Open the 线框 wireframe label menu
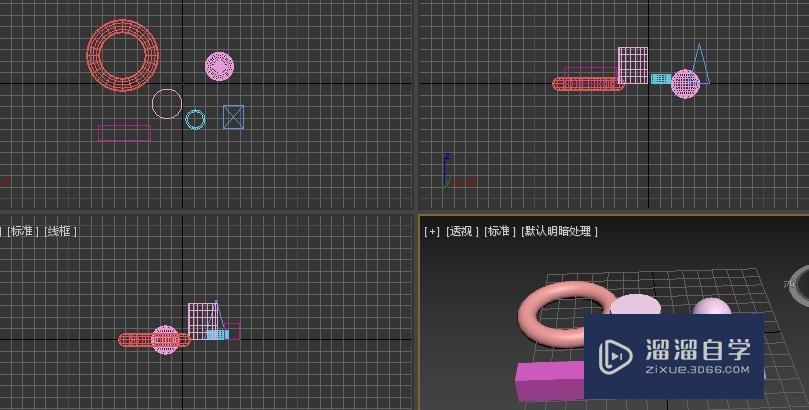Image resolution: width=809 pixels, height=410 pixels. pyautogui.click(x=60, y=232)
